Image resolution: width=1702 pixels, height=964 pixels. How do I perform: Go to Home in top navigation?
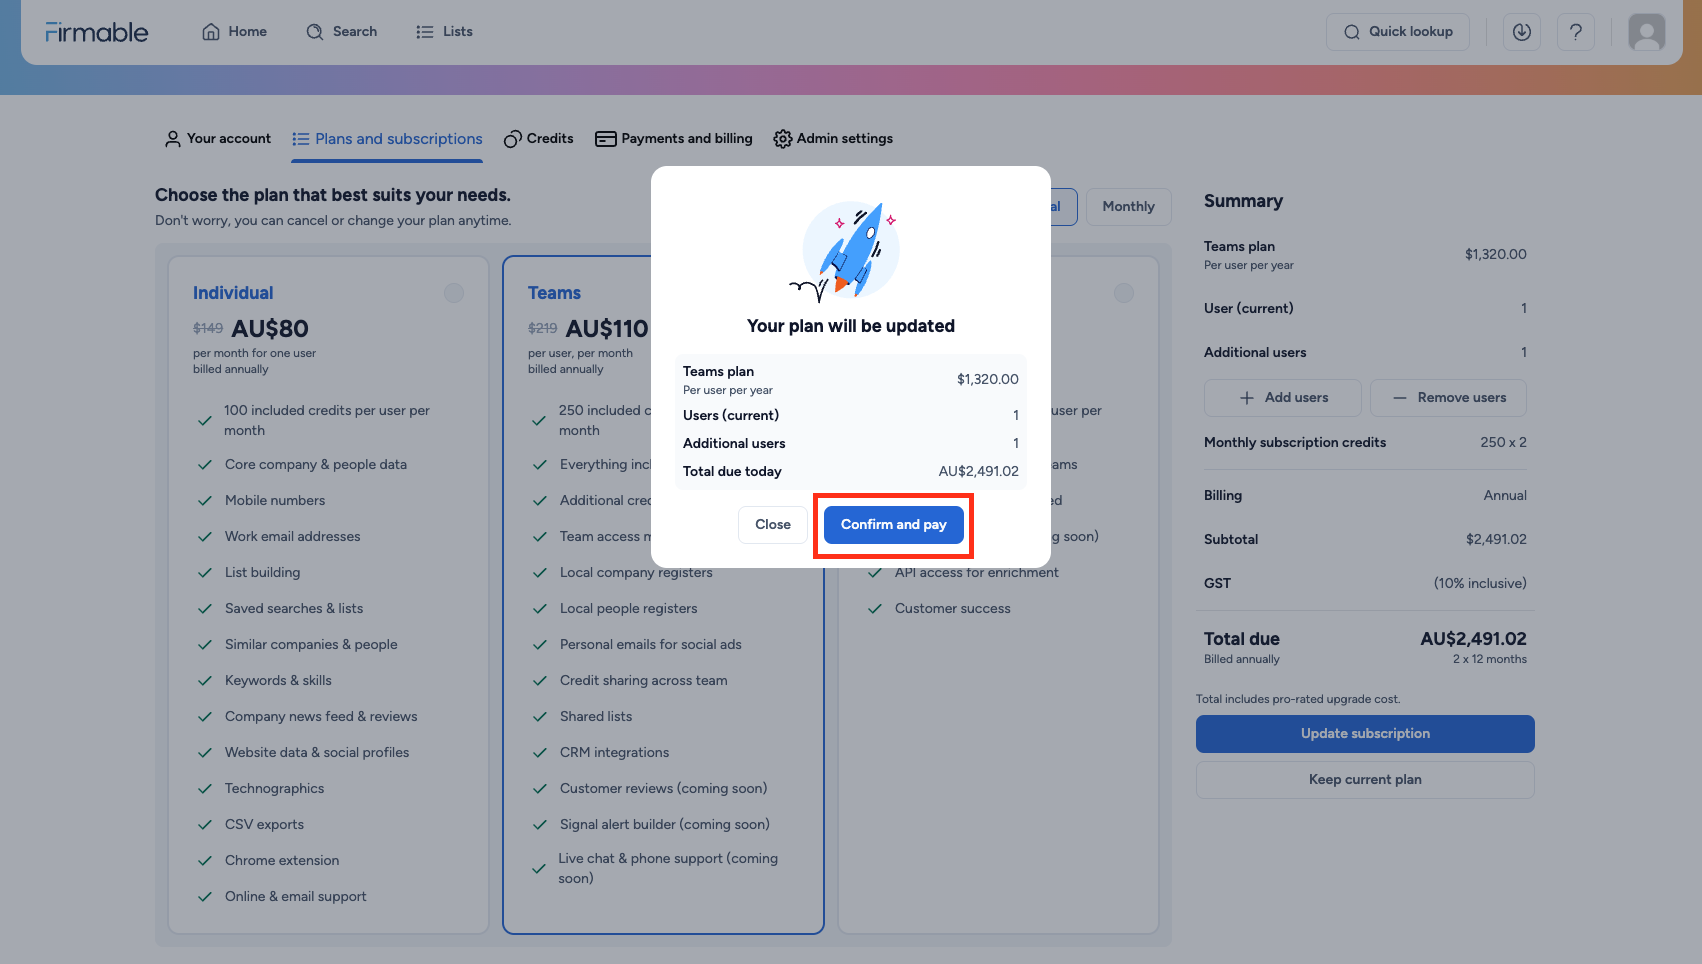234,32
